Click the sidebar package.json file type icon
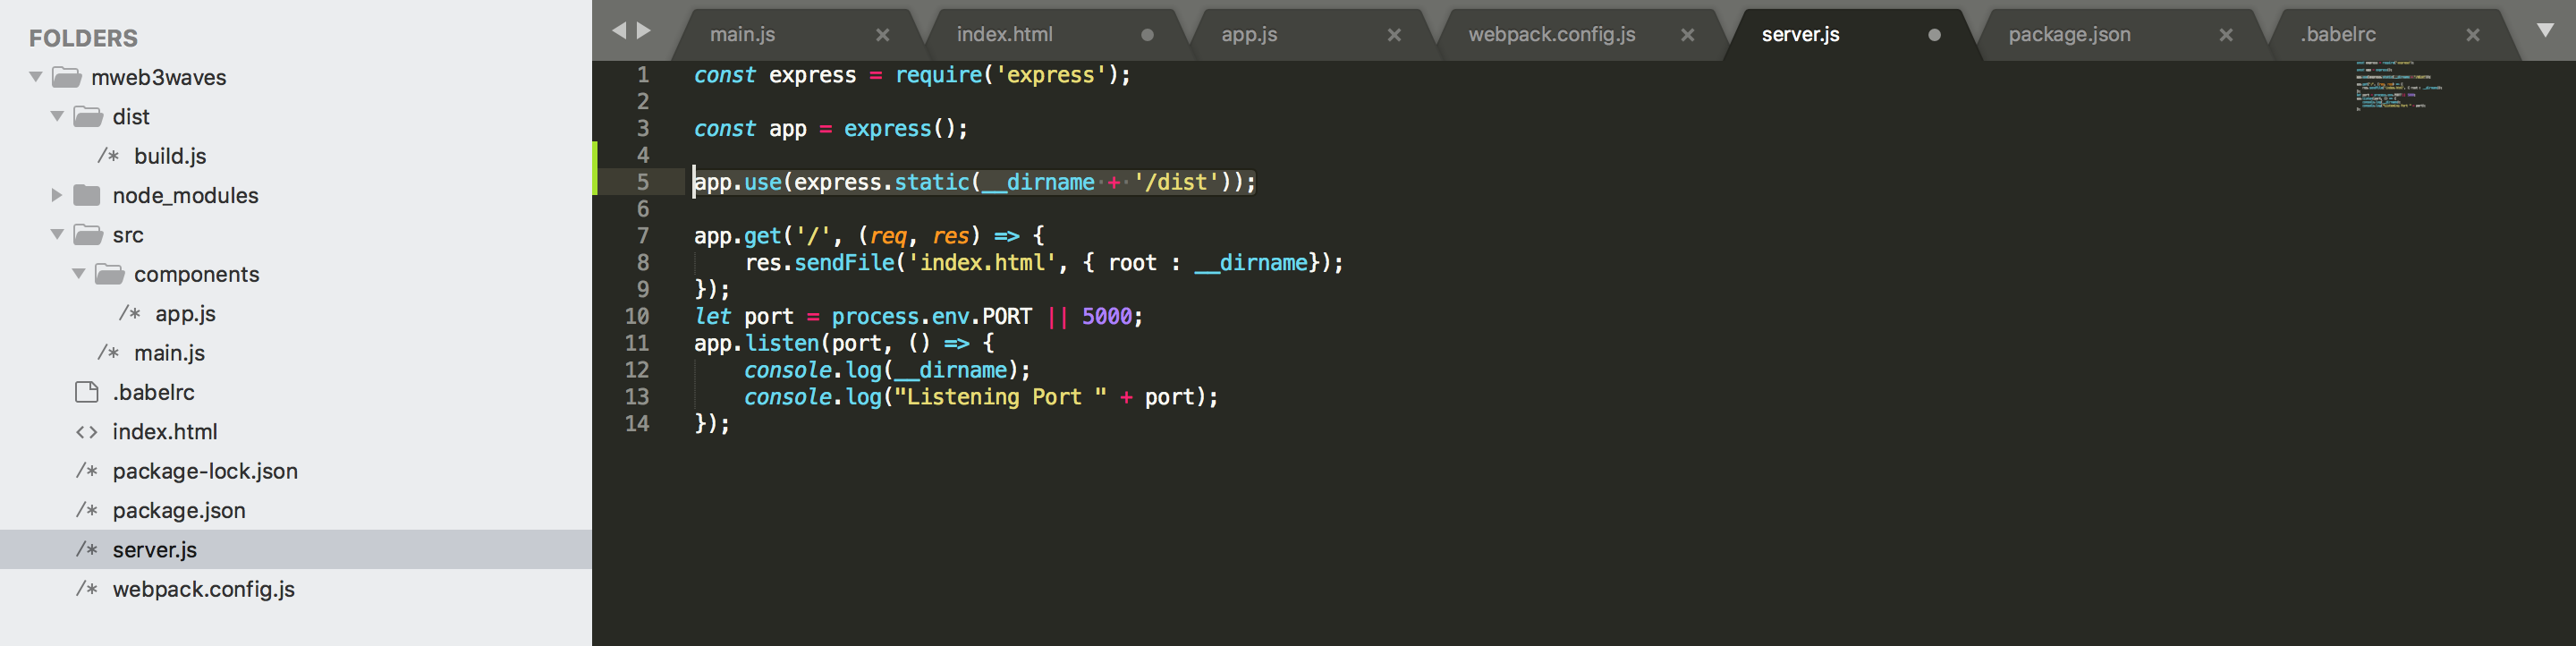Image resolution: width=2576 pixels, height=646 pixels. click(x=87, y=510)
